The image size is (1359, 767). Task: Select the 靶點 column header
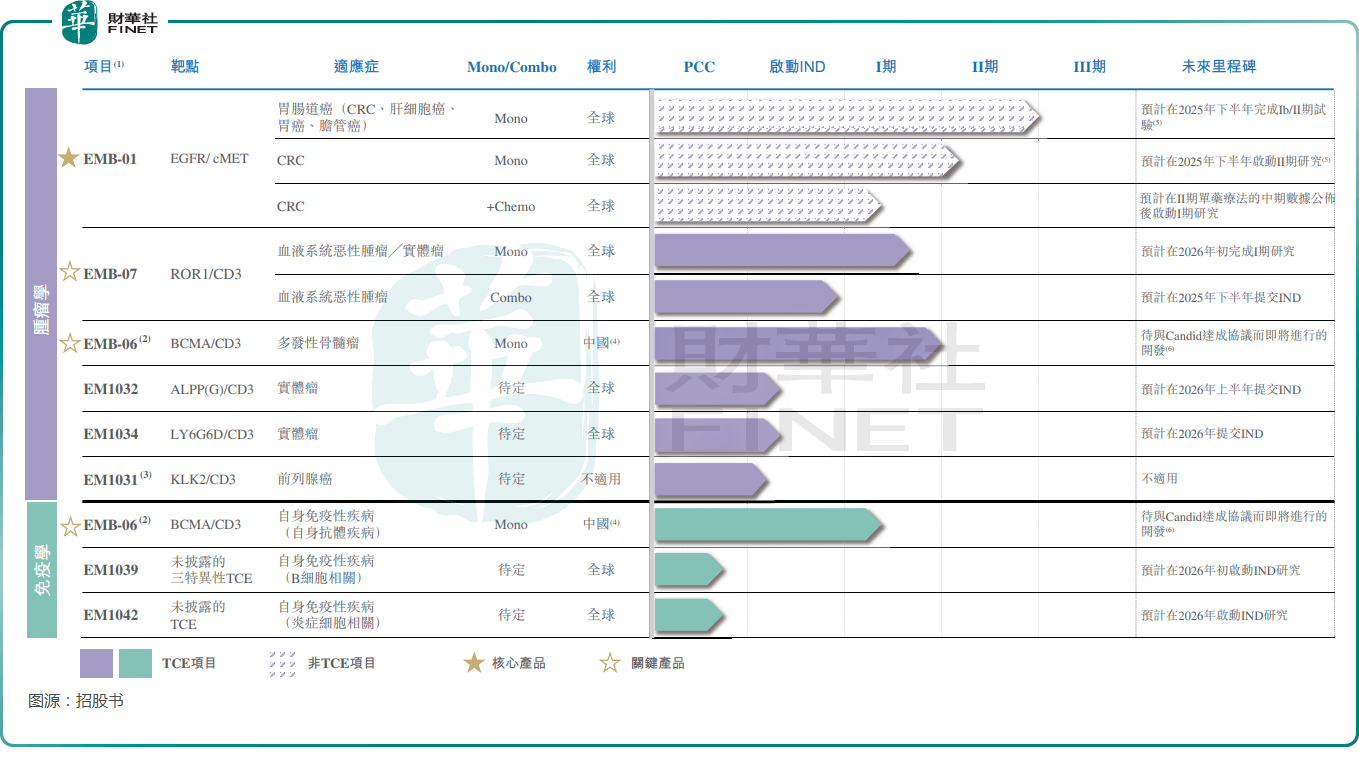point(185,66)
